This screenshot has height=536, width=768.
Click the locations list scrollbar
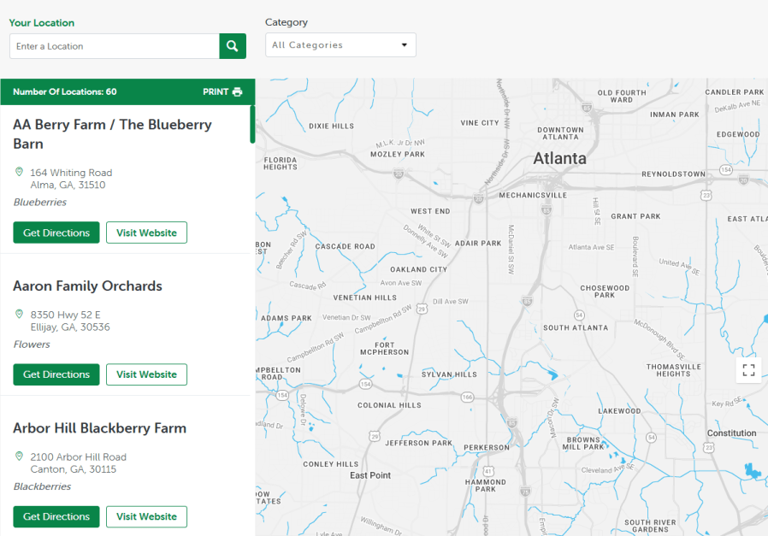(x=252, y=125)
